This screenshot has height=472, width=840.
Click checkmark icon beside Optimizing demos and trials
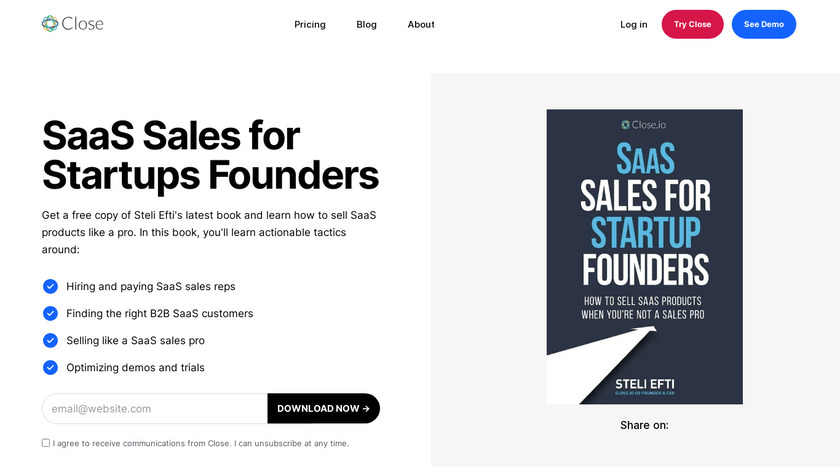coord(50,367)
